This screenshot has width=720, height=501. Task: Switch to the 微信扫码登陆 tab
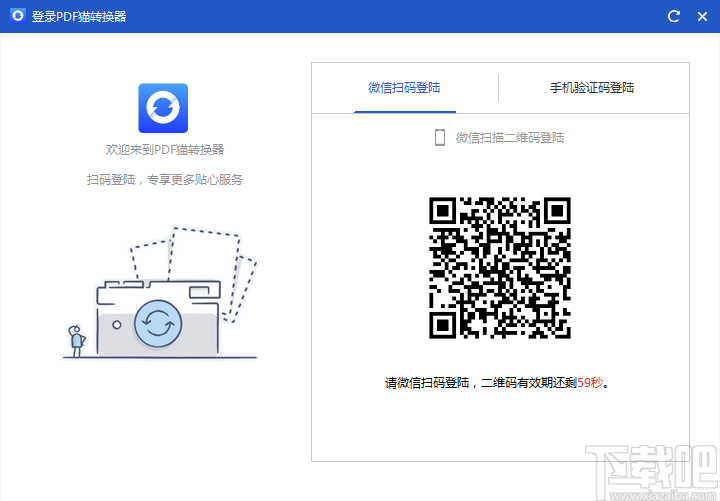click(404, 88)
